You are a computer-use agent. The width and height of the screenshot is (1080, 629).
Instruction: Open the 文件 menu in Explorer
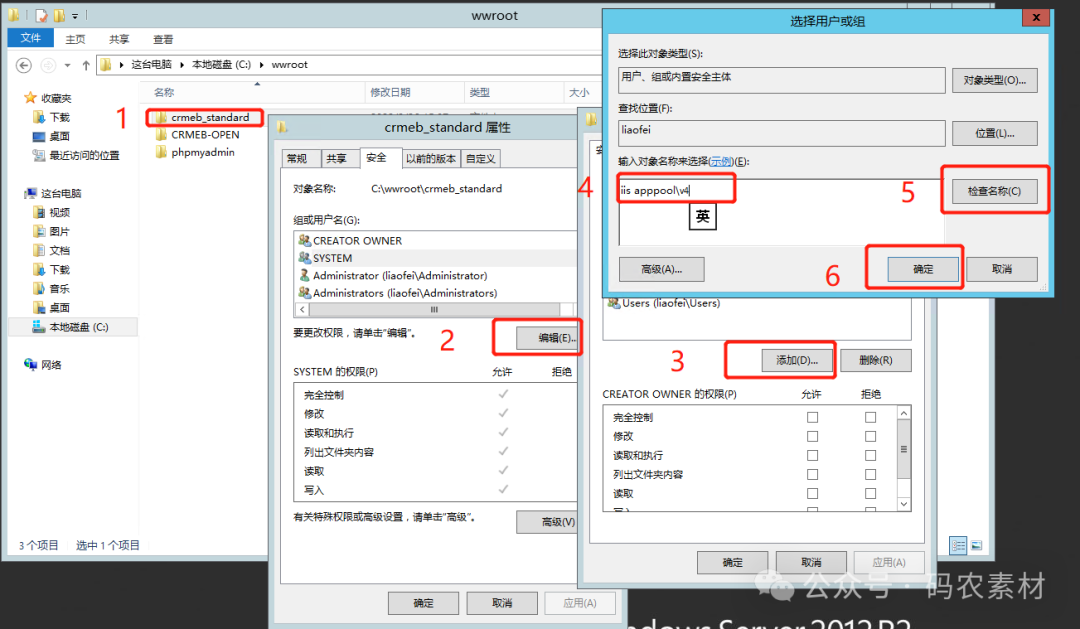point(30,38)
